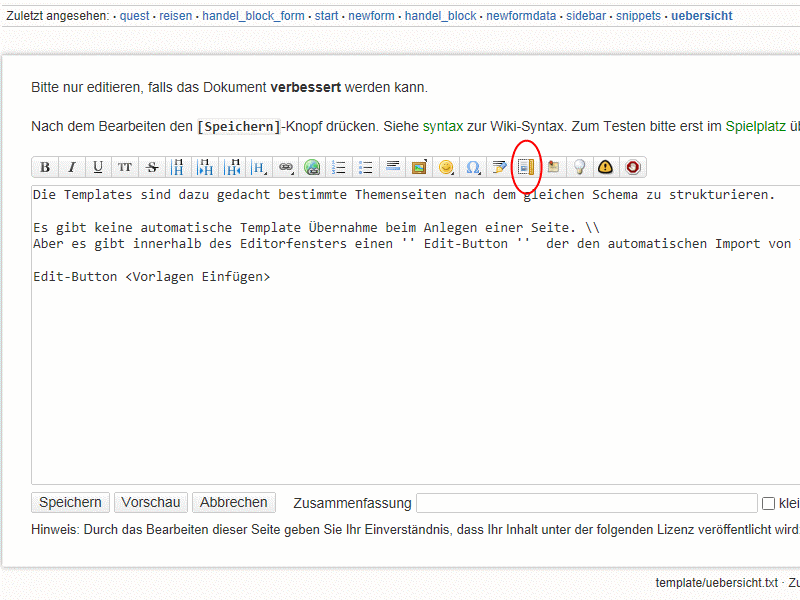800x600 pixels.
Task: Open the select headline level menu
Action: [259, 167]
